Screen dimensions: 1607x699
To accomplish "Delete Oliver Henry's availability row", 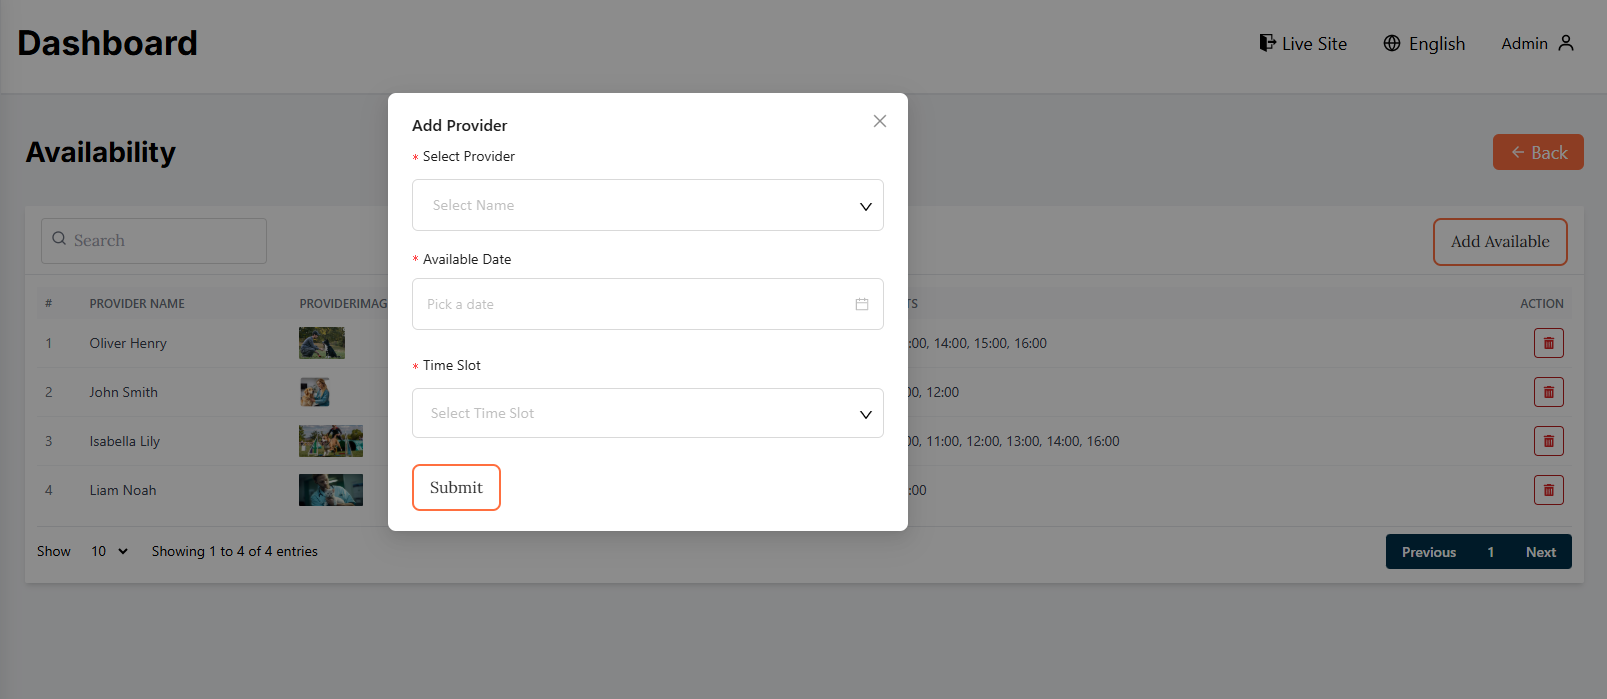I will pyautogui.click(x=1548, y=343).
